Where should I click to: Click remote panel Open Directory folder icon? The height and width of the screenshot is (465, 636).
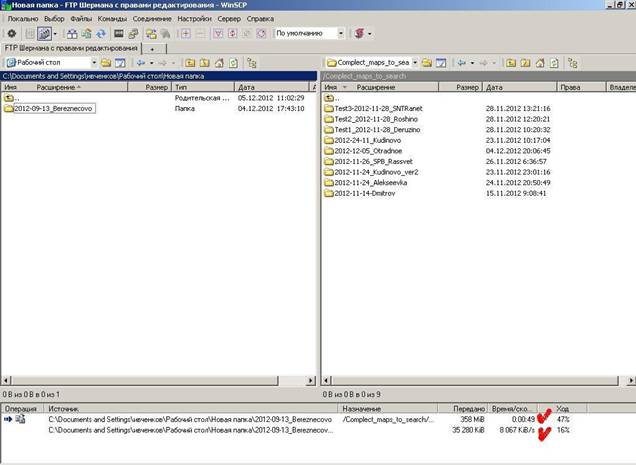tap(427, 63)
